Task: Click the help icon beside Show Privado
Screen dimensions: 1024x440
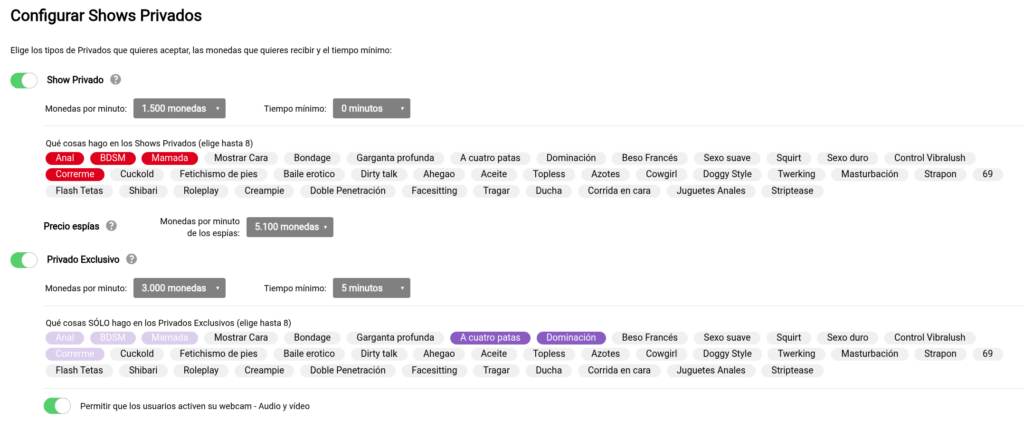Action: 116,80
